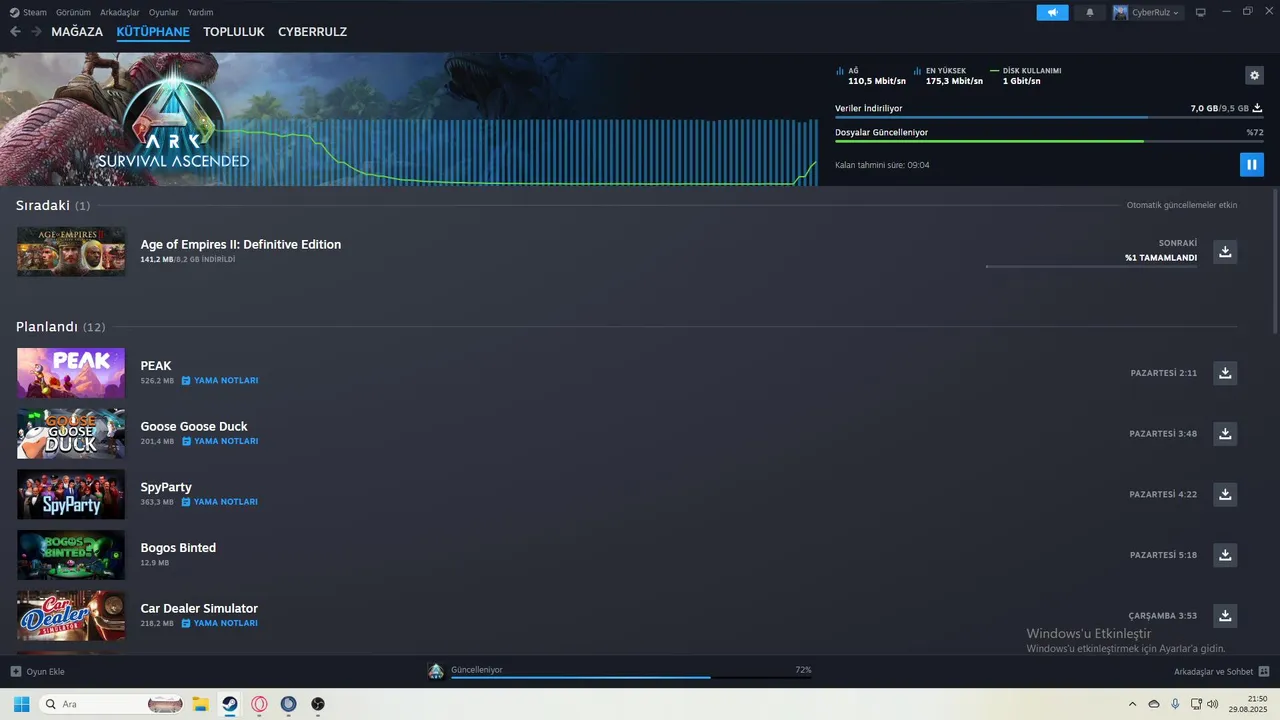
Task: Click the bottom Güncelleniyor status bar
Action: [x=631, y=677]
